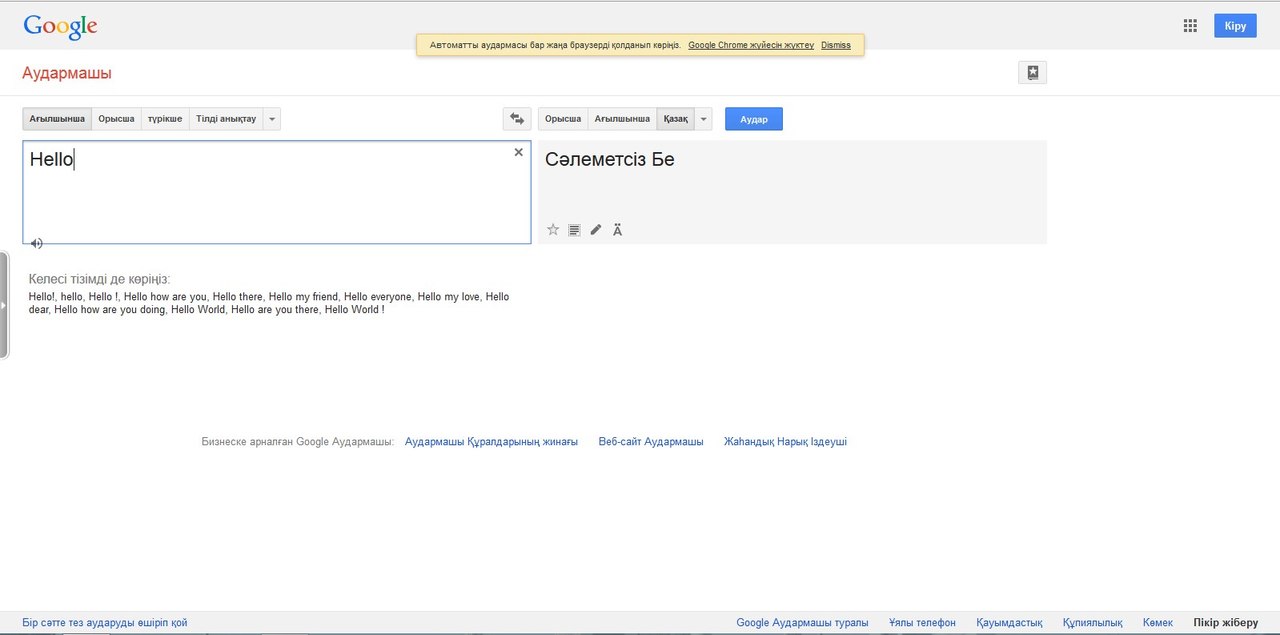This screenshot has height=635, width=1280.
Task: Click the Ä transliteration icon
Action: 617,230
